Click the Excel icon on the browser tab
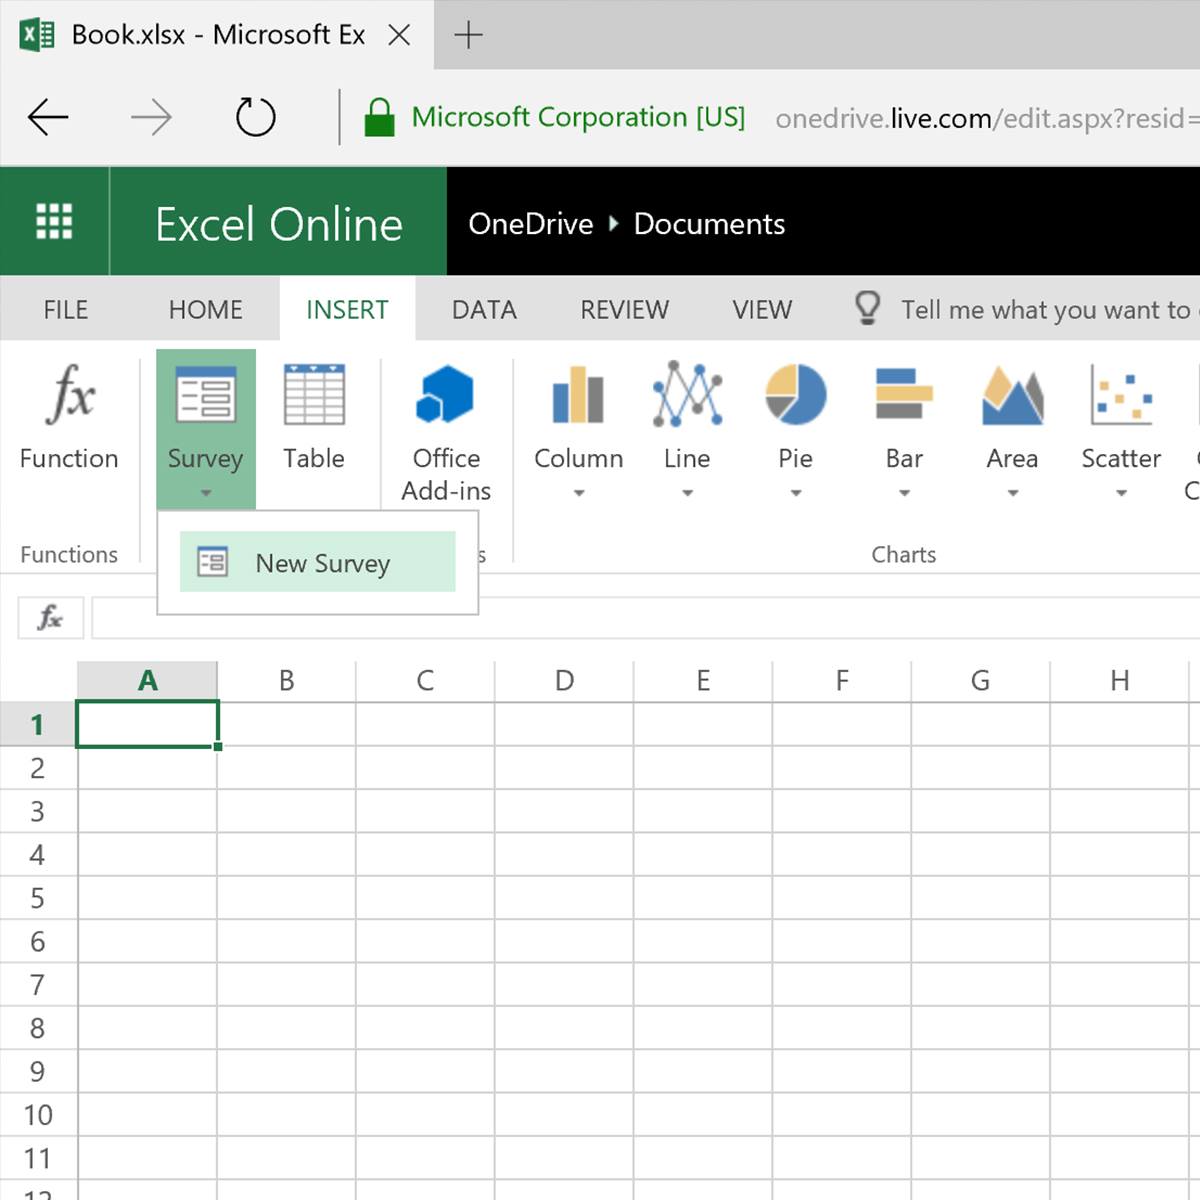The image size is (1200, 1200). pyautogui.click(x=37, y=35)
